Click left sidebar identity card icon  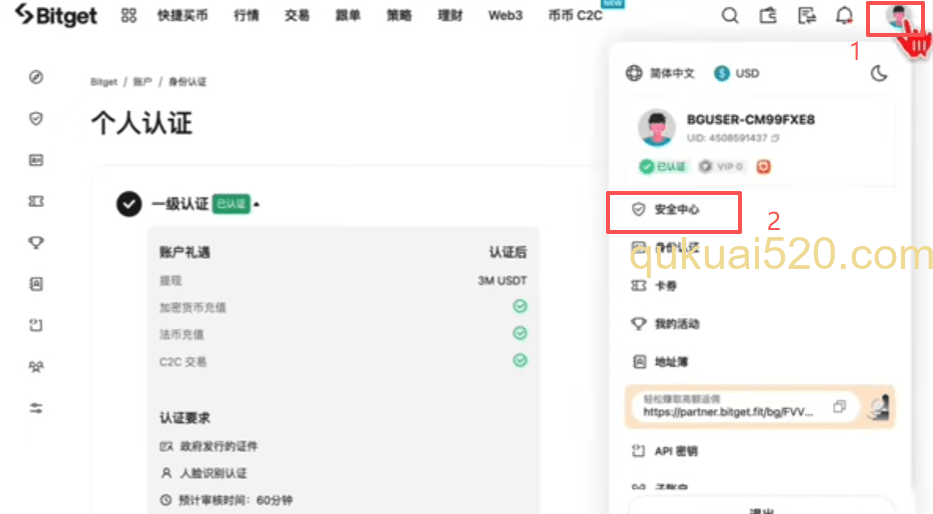36,160
